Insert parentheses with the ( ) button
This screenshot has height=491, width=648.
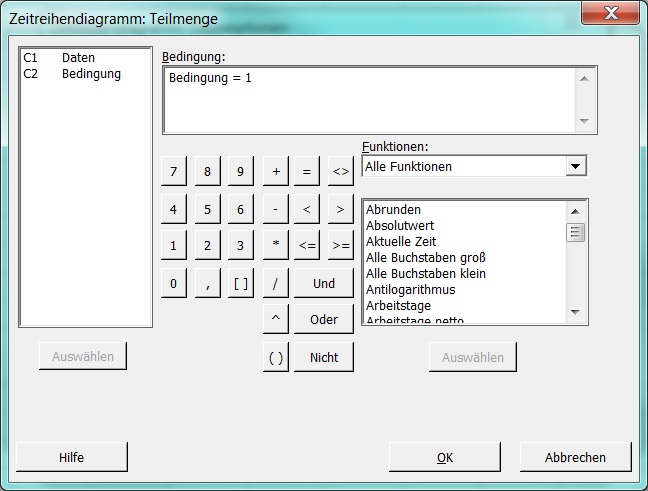pos(276,357)
